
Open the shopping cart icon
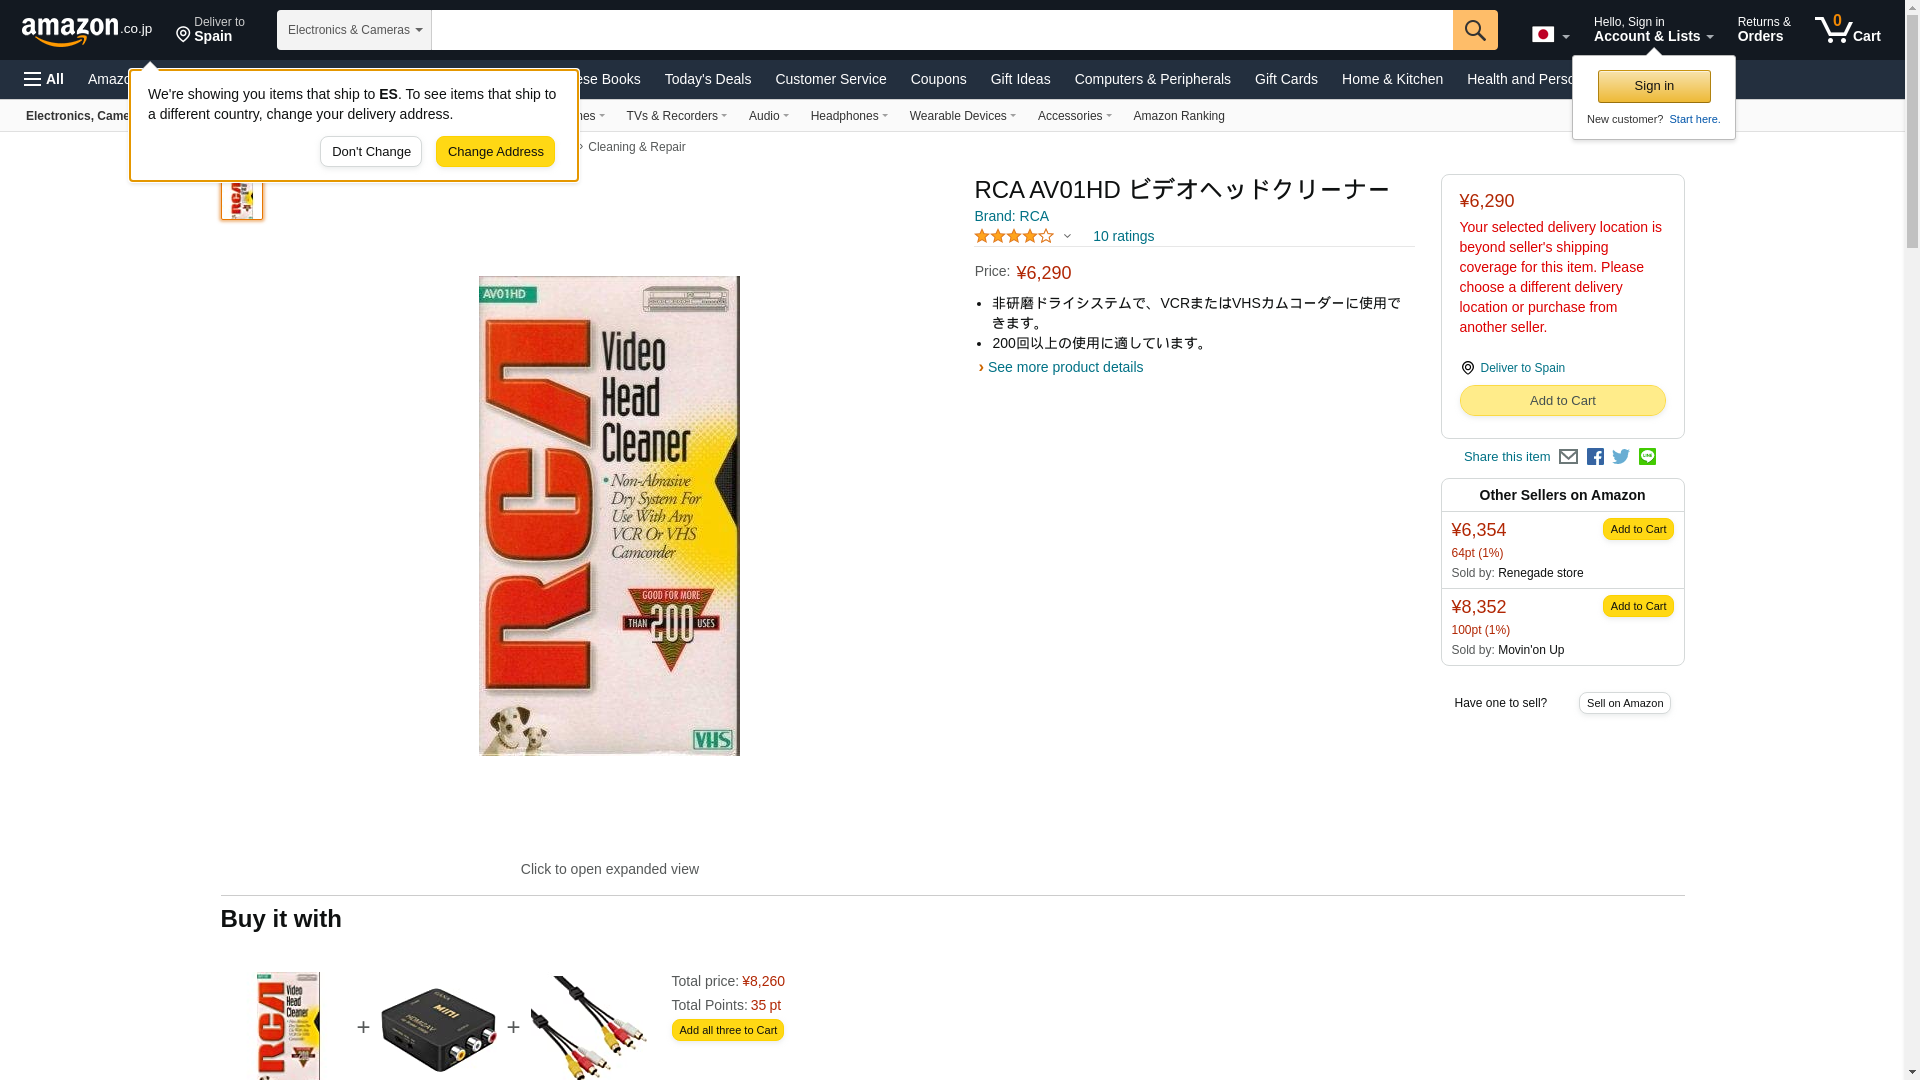click(1848, 30)
